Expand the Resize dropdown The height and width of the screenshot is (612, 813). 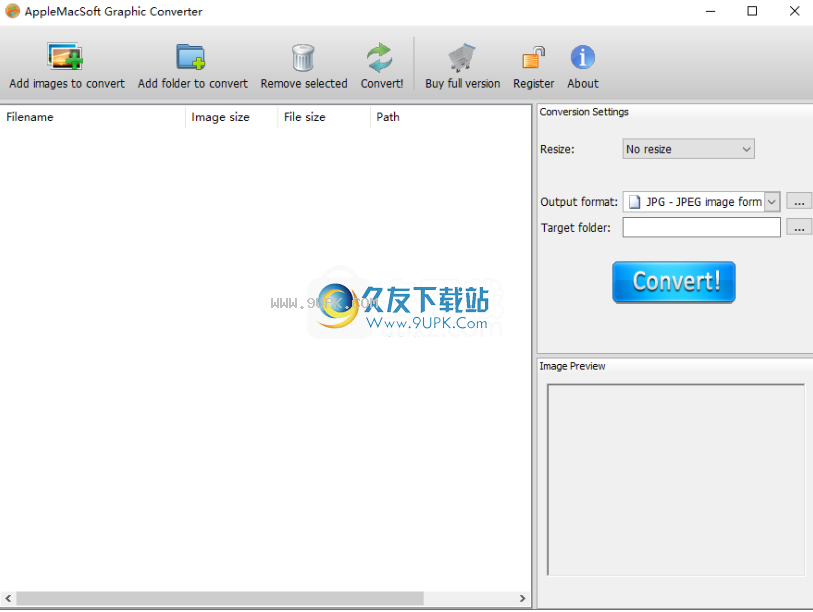[x=688, y=149]
